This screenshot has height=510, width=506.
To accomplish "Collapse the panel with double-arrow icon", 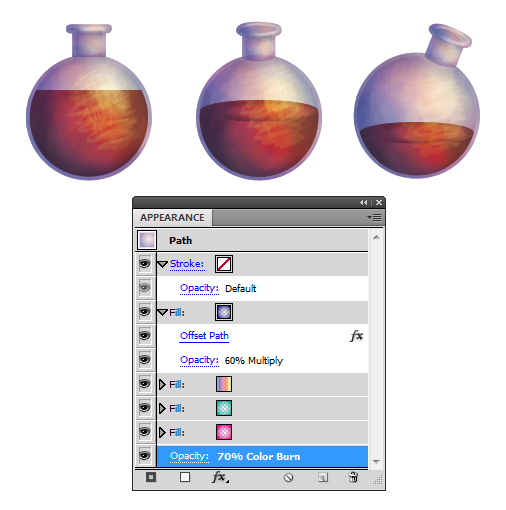I will pos(363,202).
